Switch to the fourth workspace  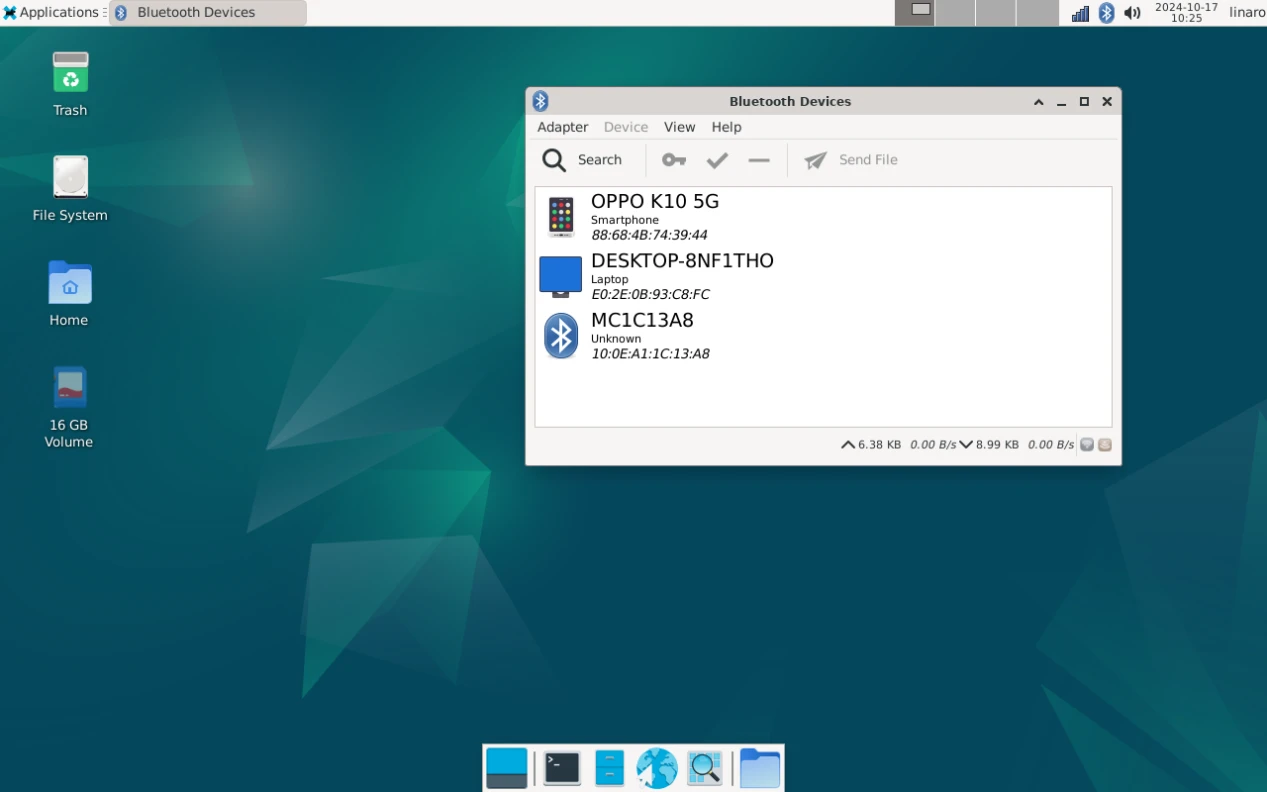point(1038,12)
